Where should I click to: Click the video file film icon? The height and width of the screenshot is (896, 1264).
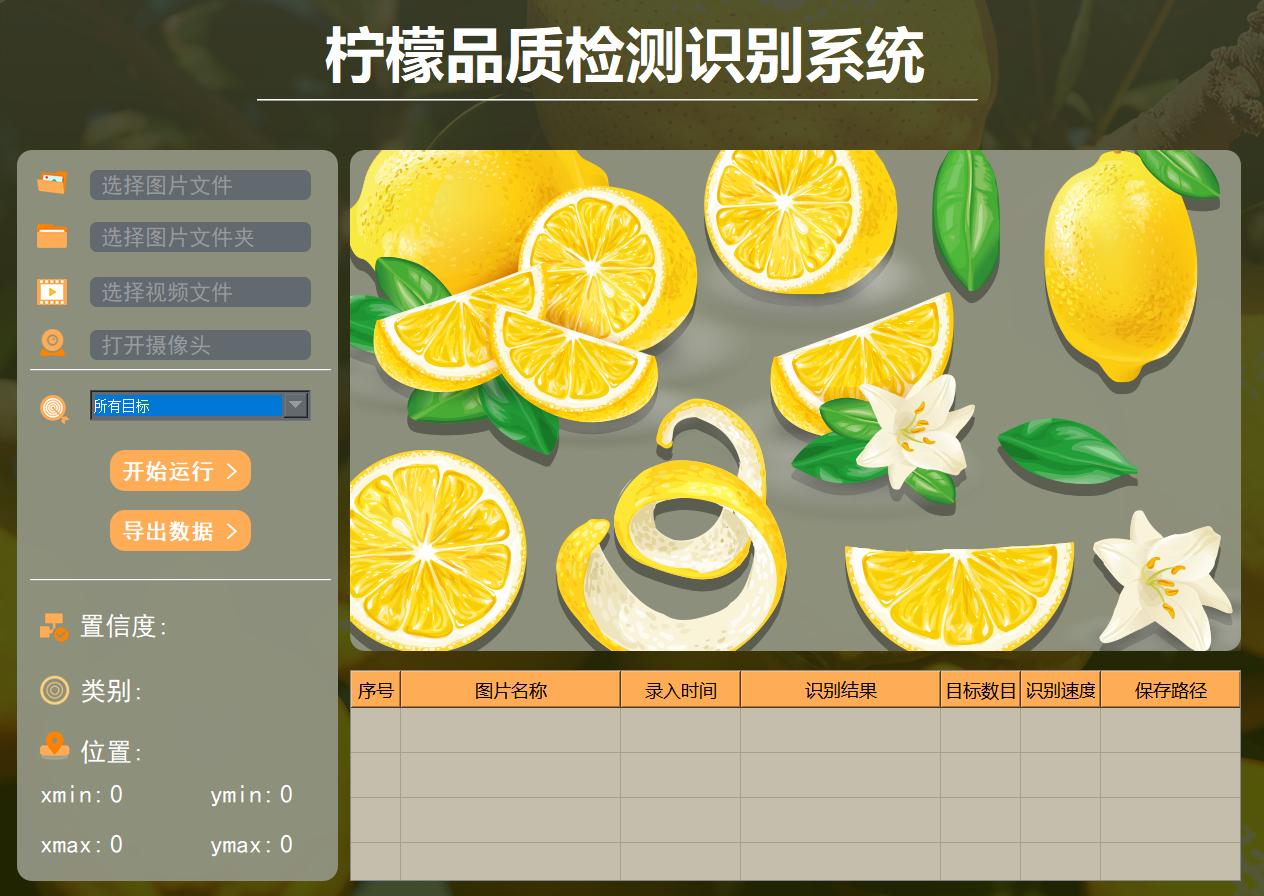pos(52,291)
